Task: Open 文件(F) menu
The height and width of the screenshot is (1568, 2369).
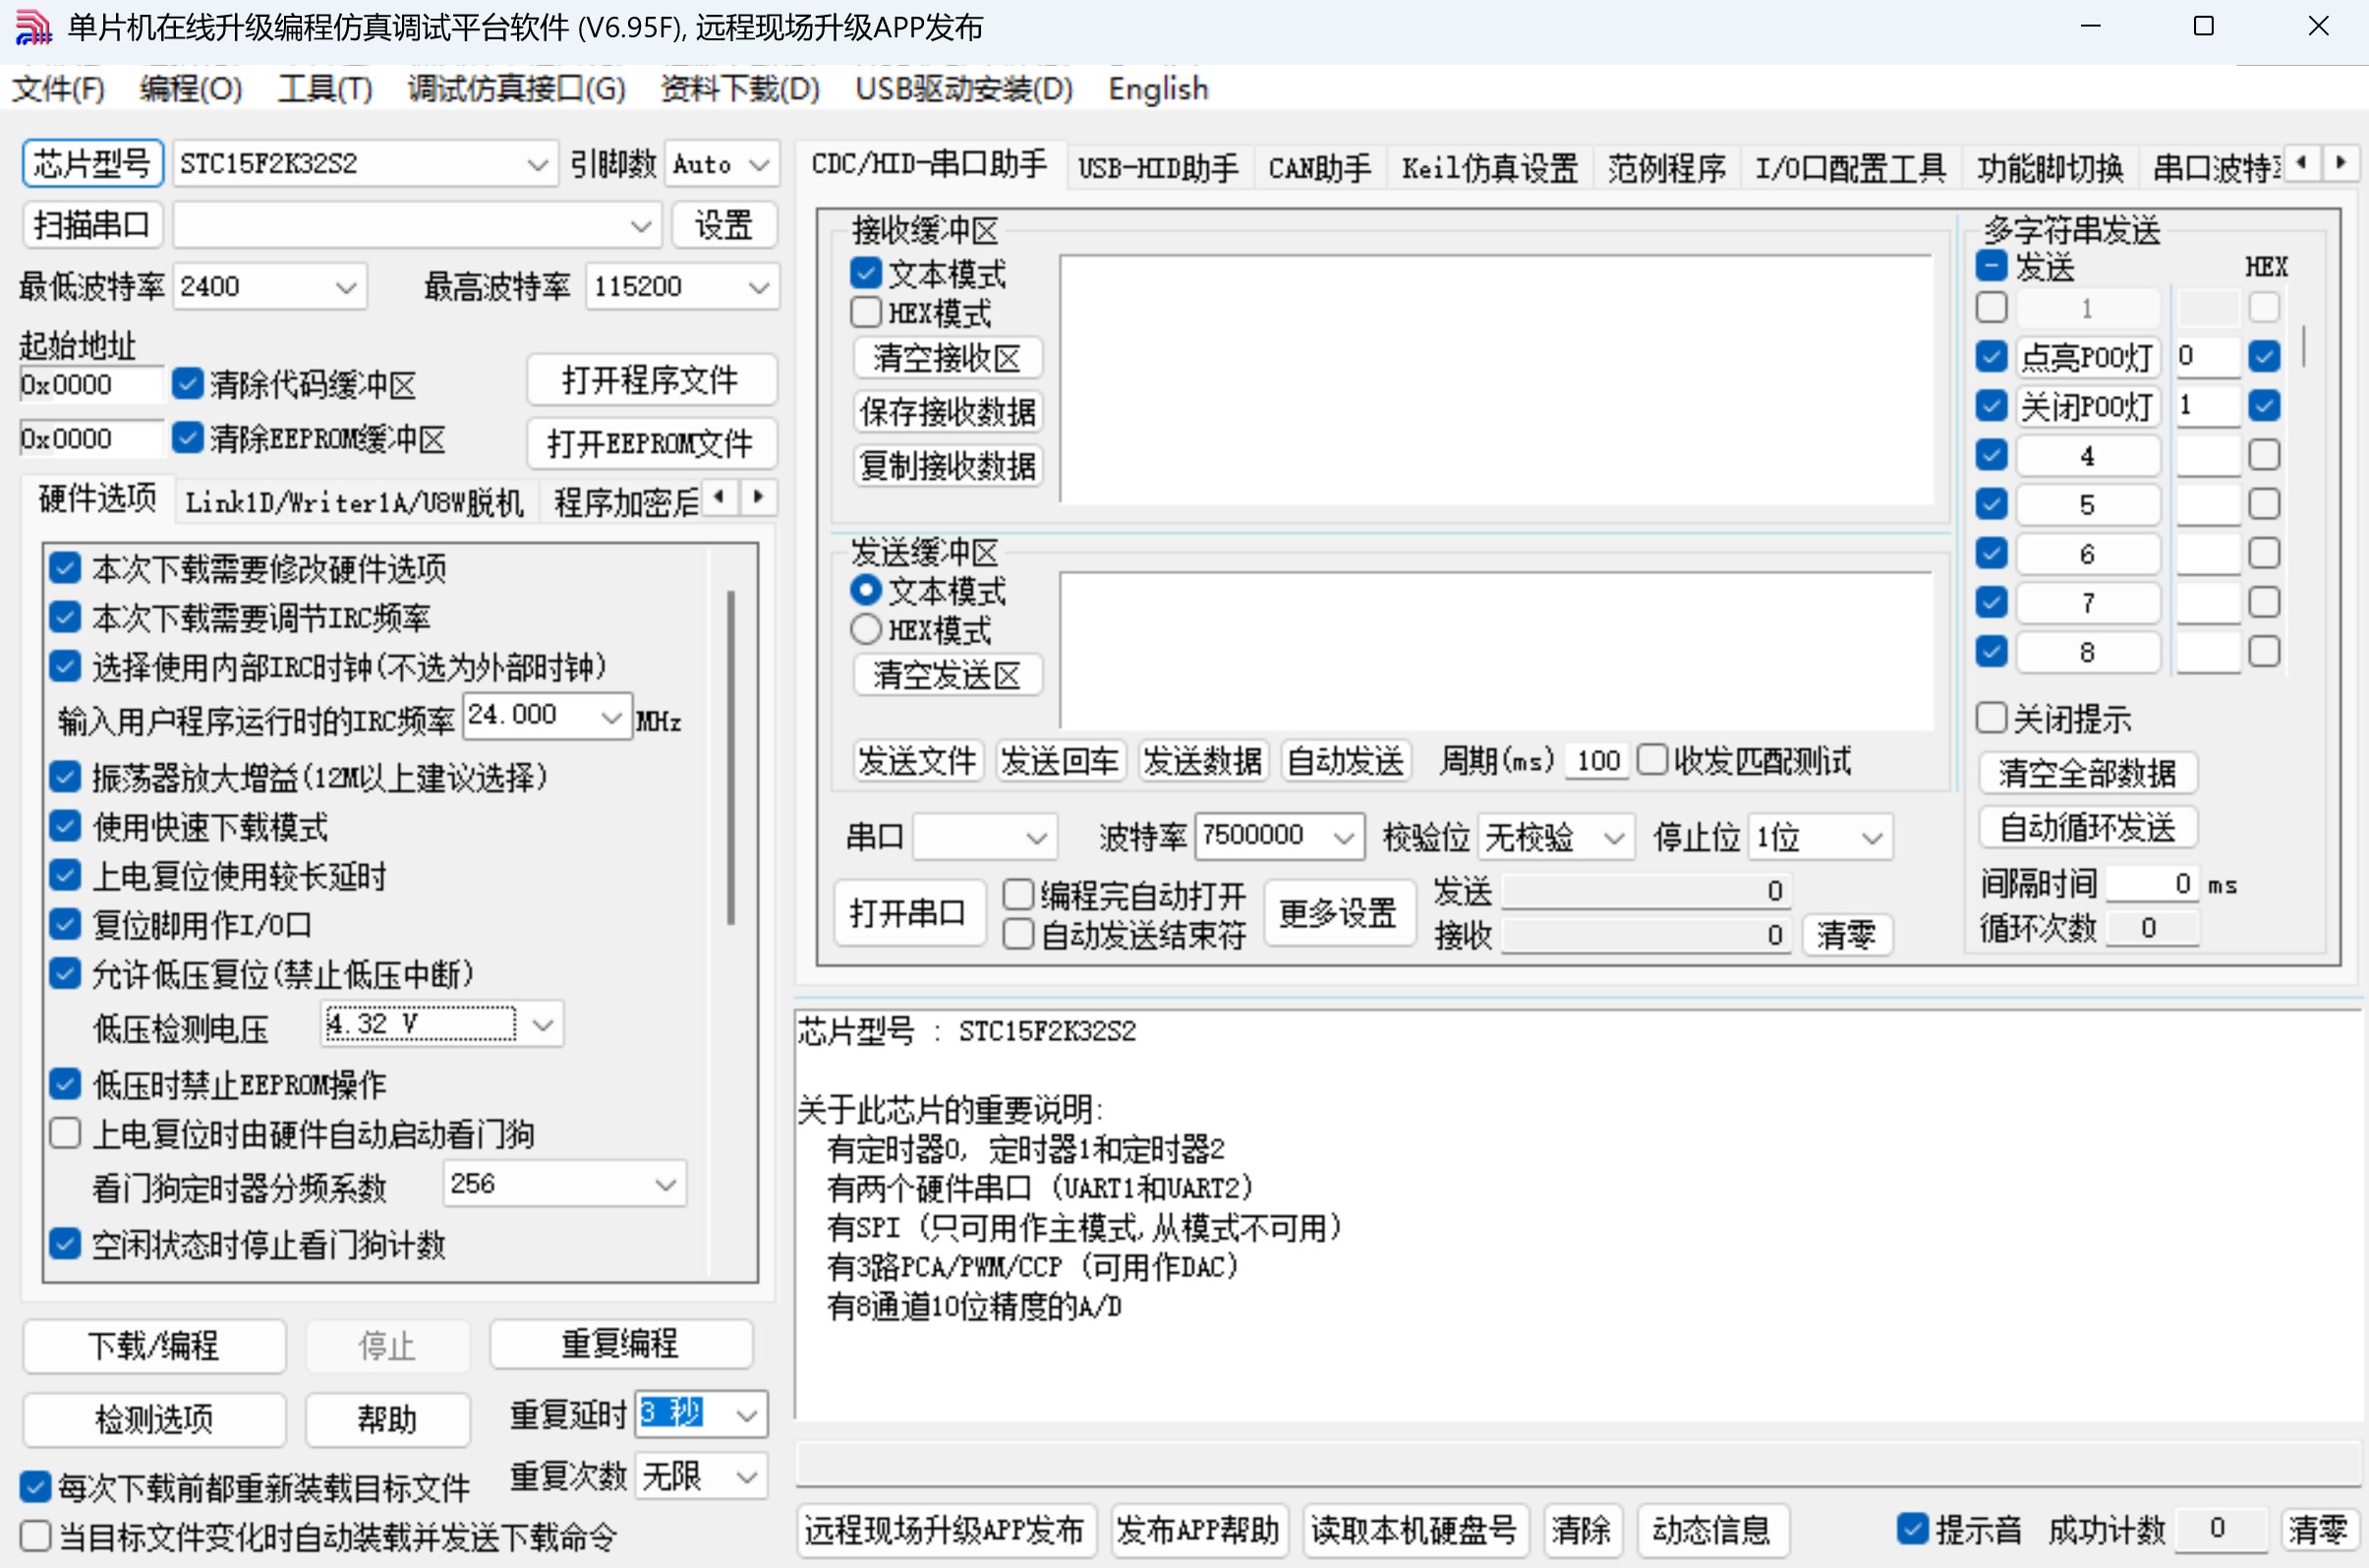Action: pos(58,89)
